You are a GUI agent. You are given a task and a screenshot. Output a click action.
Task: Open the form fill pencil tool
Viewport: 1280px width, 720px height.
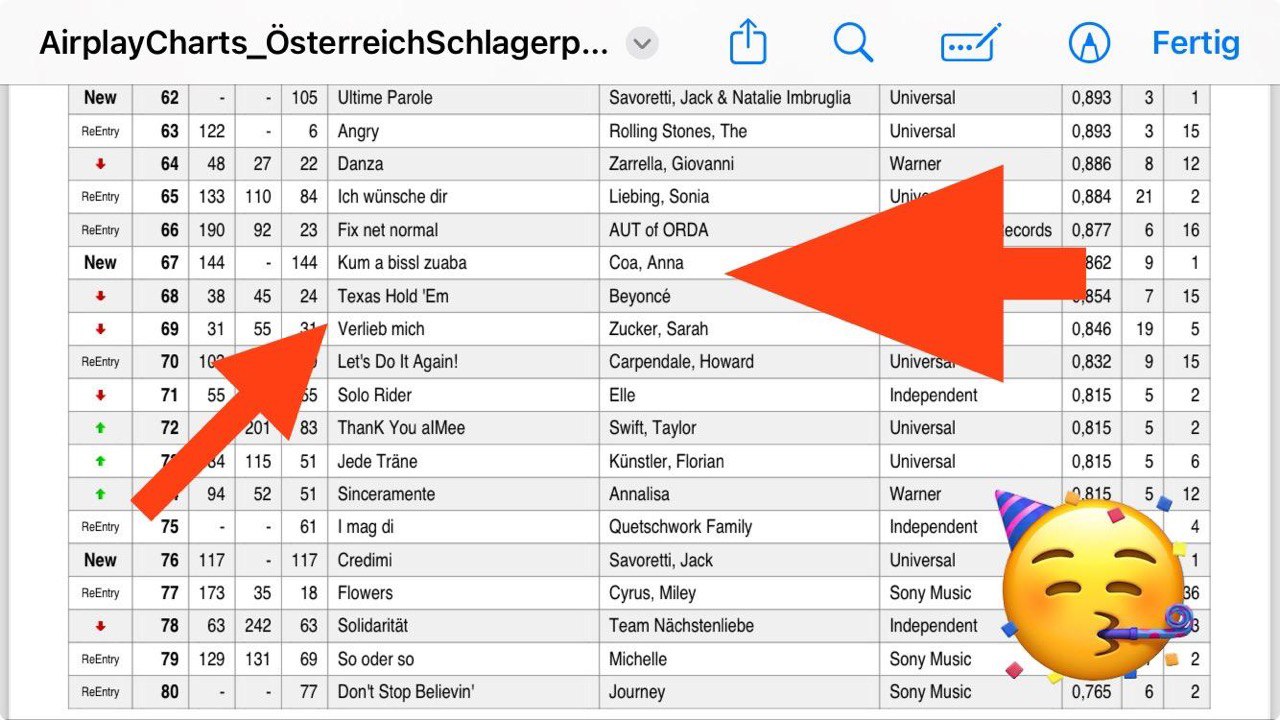(x=970, y=43)
